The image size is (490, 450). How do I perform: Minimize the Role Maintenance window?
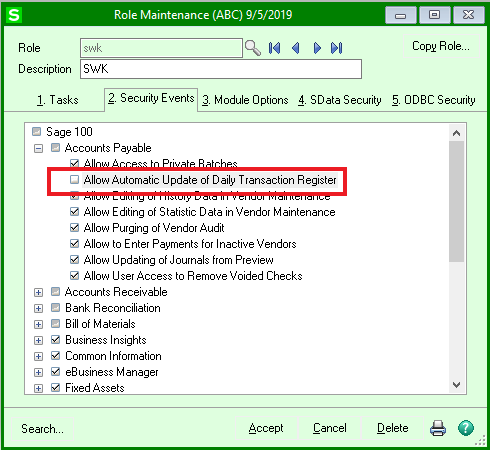click(400, 15)
